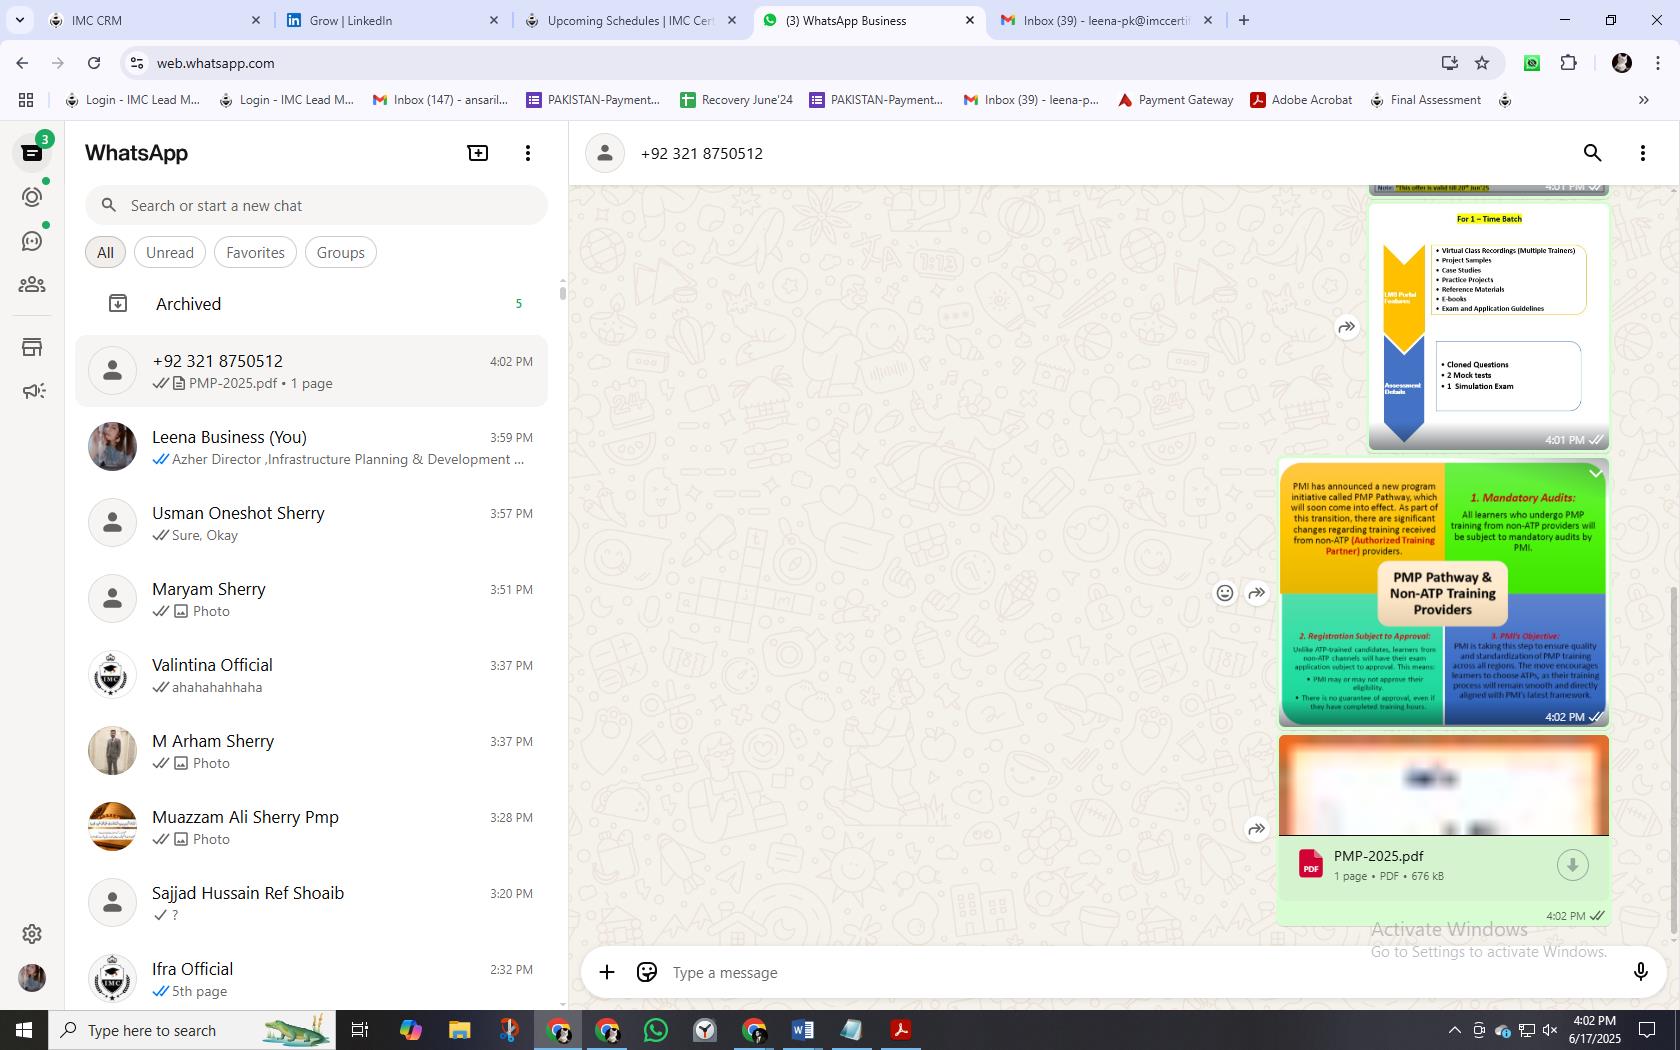Start a new chat icon
The width and height of the screenshot is (1680, 1050).
point(478,153)
